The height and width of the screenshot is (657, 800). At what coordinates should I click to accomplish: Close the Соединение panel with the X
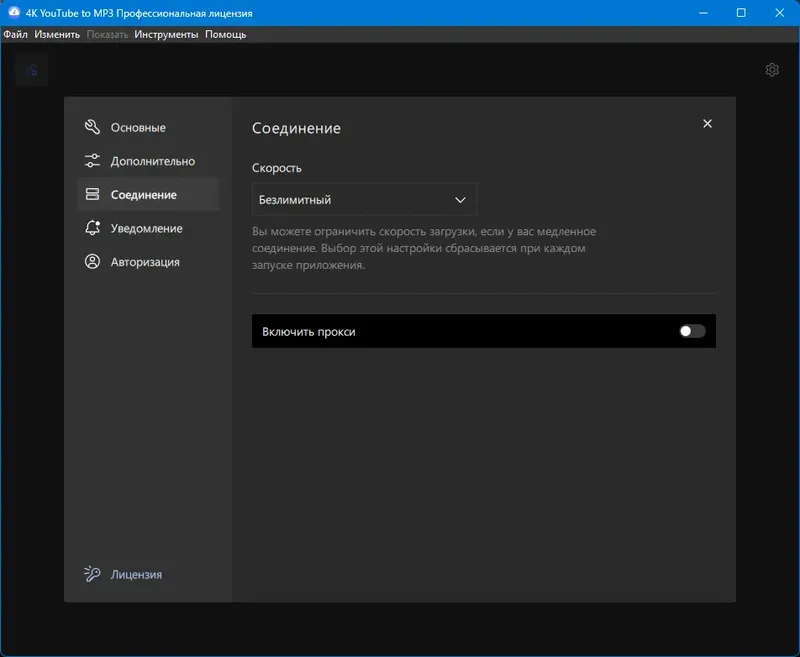(x=707, y=124)
